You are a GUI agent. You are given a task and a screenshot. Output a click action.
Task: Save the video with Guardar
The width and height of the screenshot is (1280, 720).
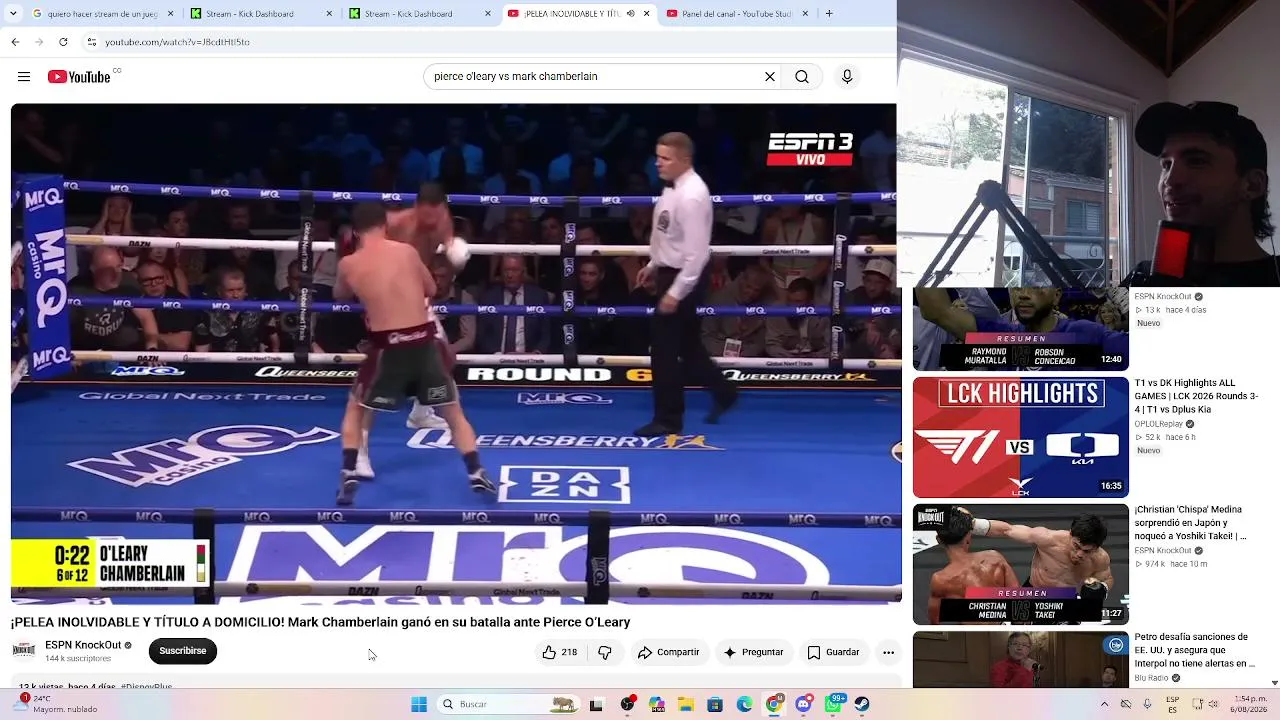(834, 652)
